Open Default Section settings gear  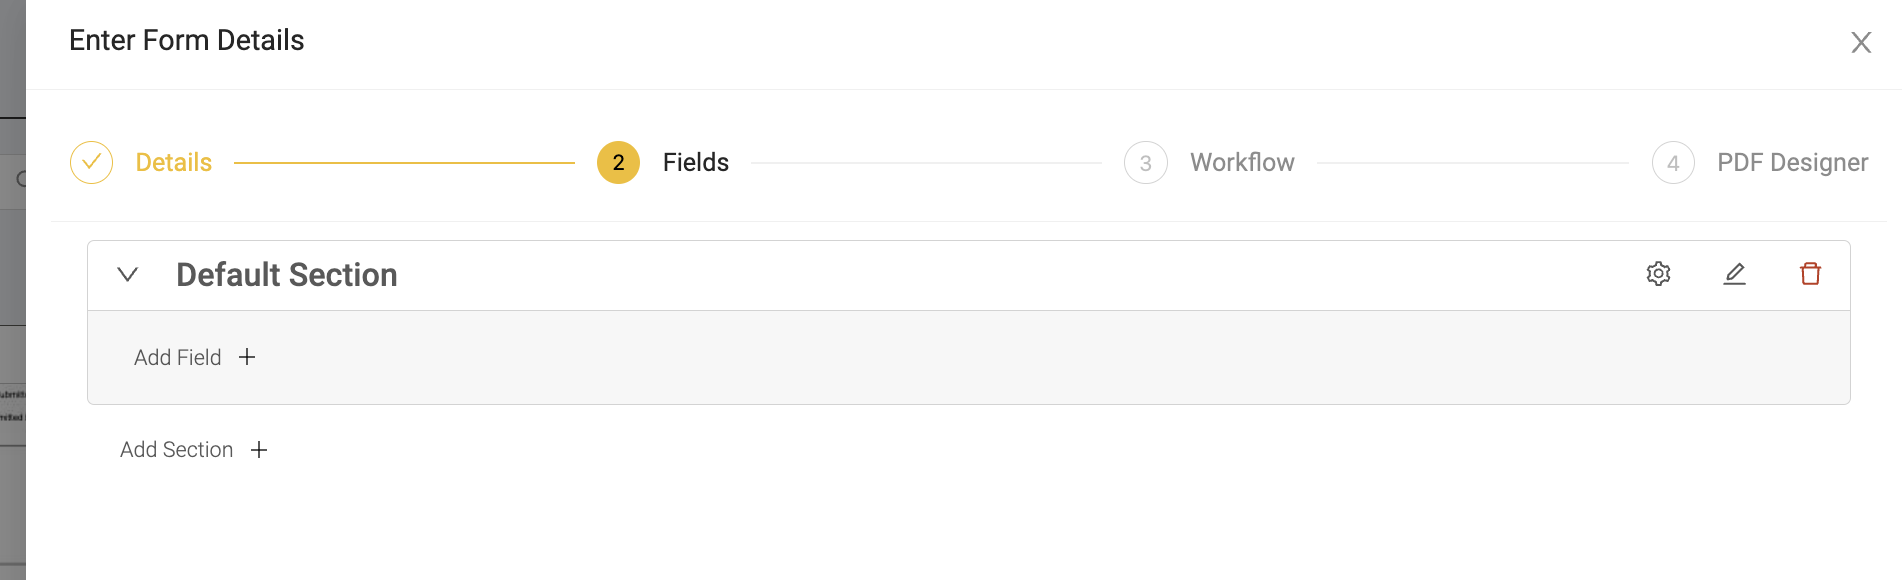[1658, 274]
